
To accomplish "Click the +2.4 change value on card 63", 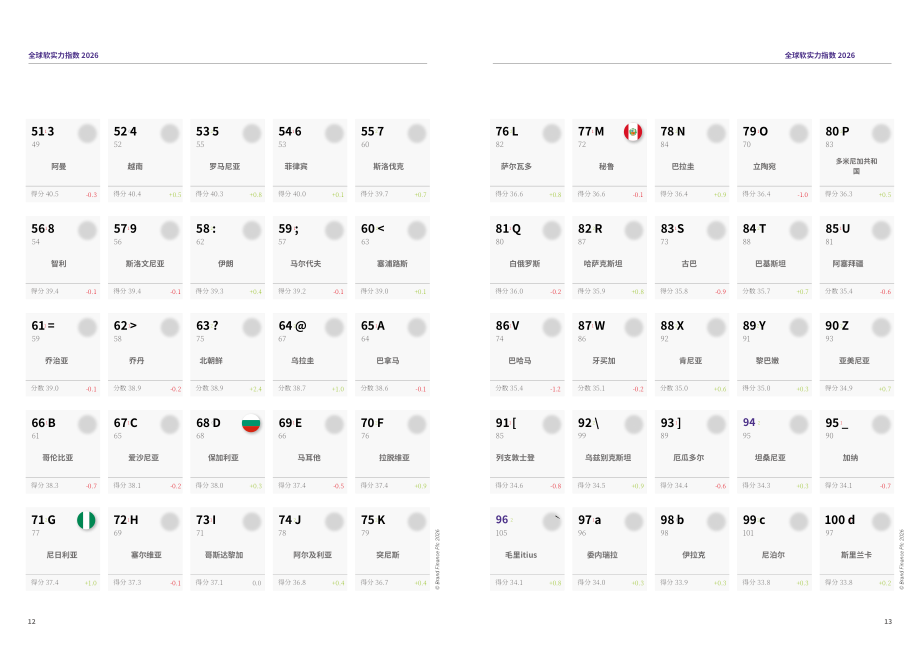I will point(256,389).
